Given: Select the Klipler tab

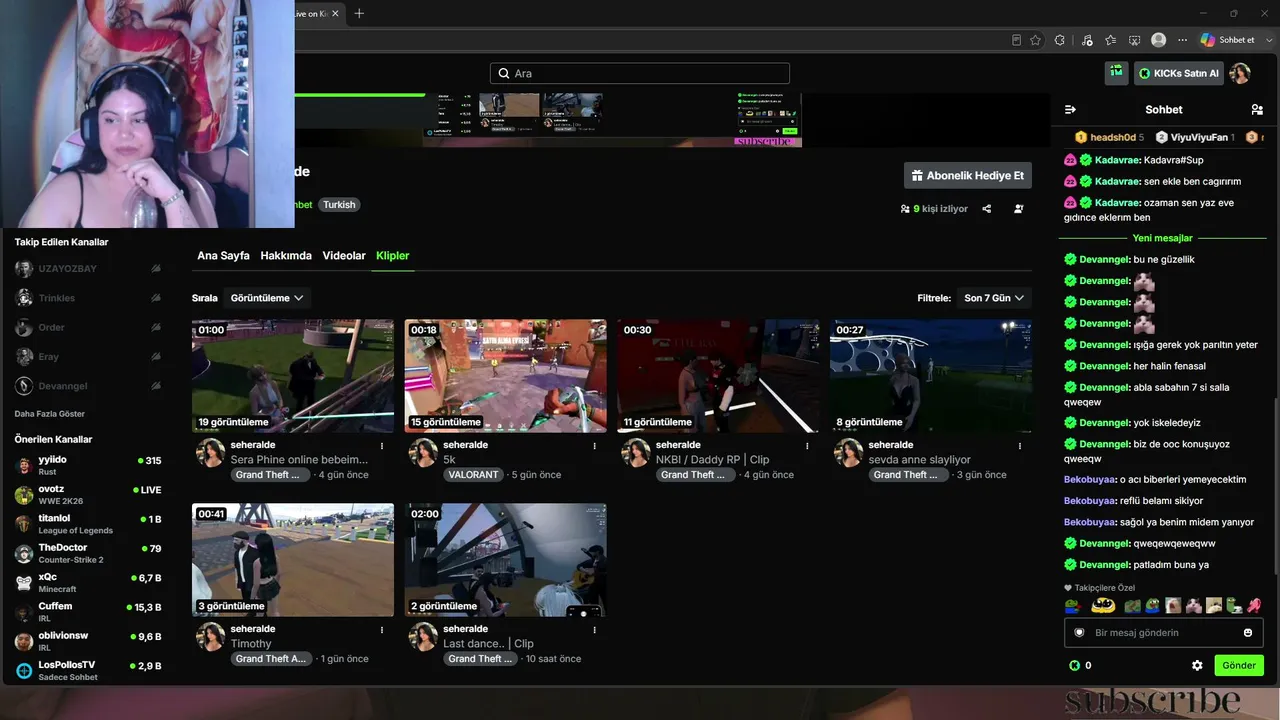Looking at the screenshot, I should point(393,256).
